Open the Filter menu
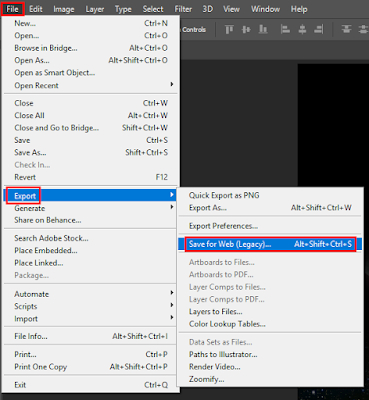 [183, 9]
